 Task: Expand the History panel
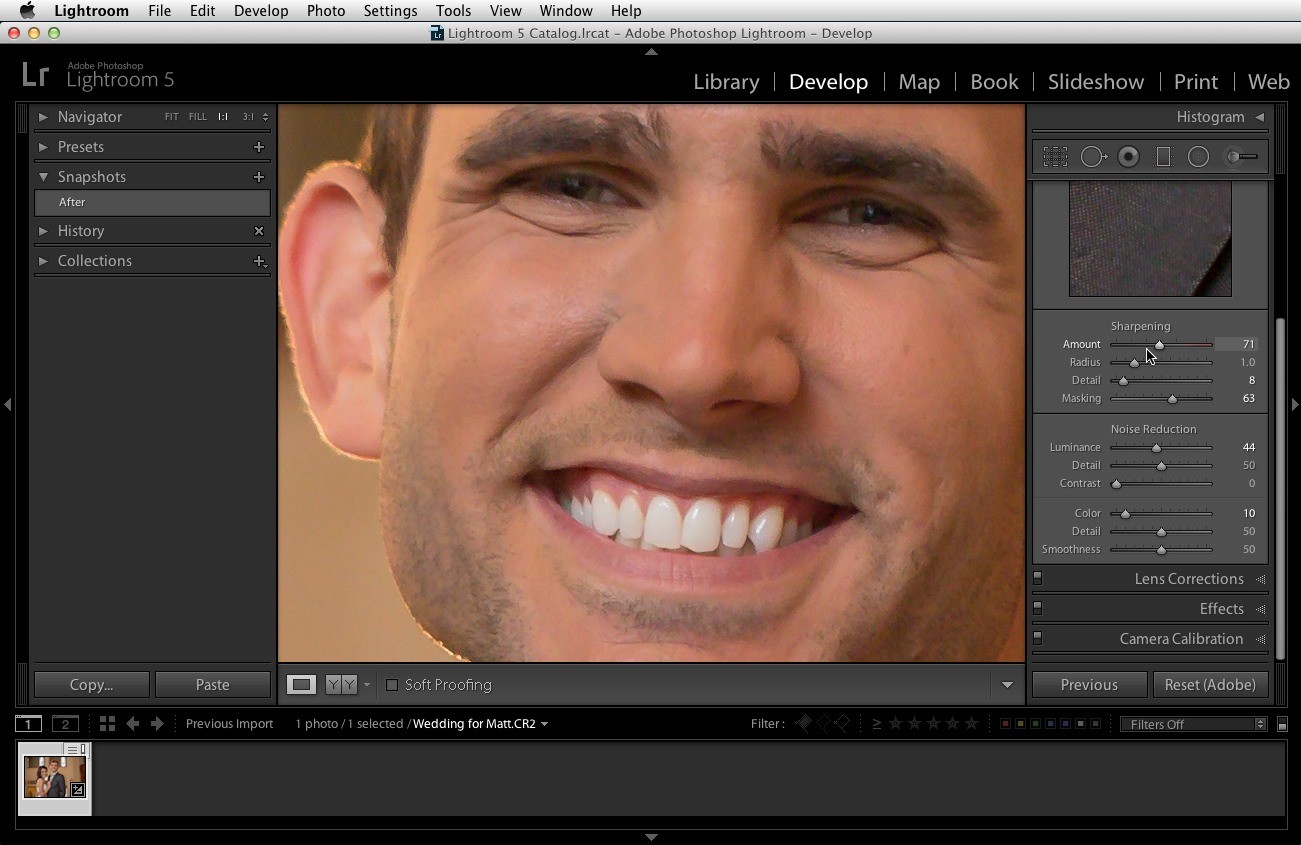(43, 231)
